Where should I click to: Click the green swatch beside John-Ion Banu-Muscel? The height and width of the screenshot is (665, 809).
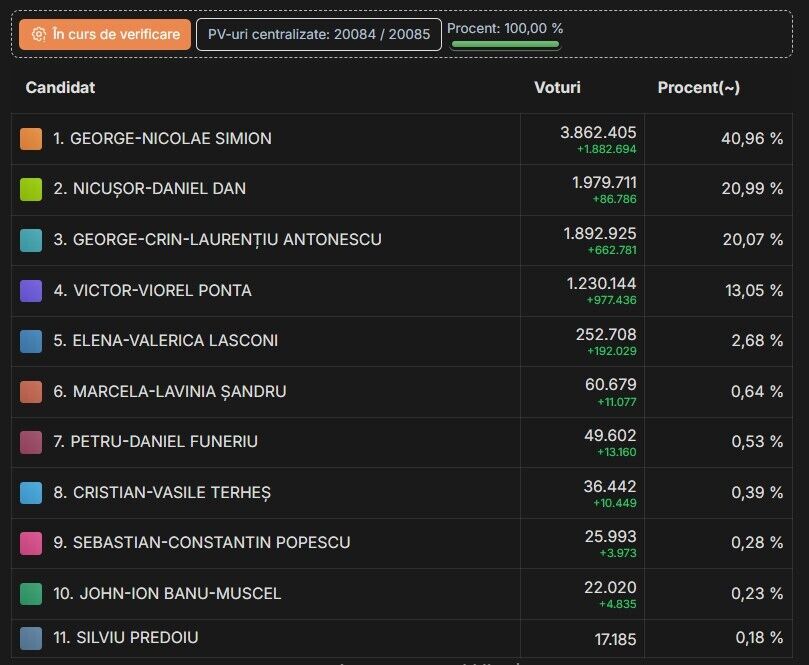click(x=31, y=594)
